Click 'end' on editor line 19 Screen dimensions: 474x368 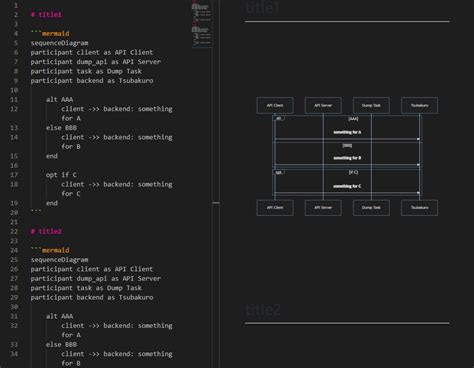pos(52,203)
